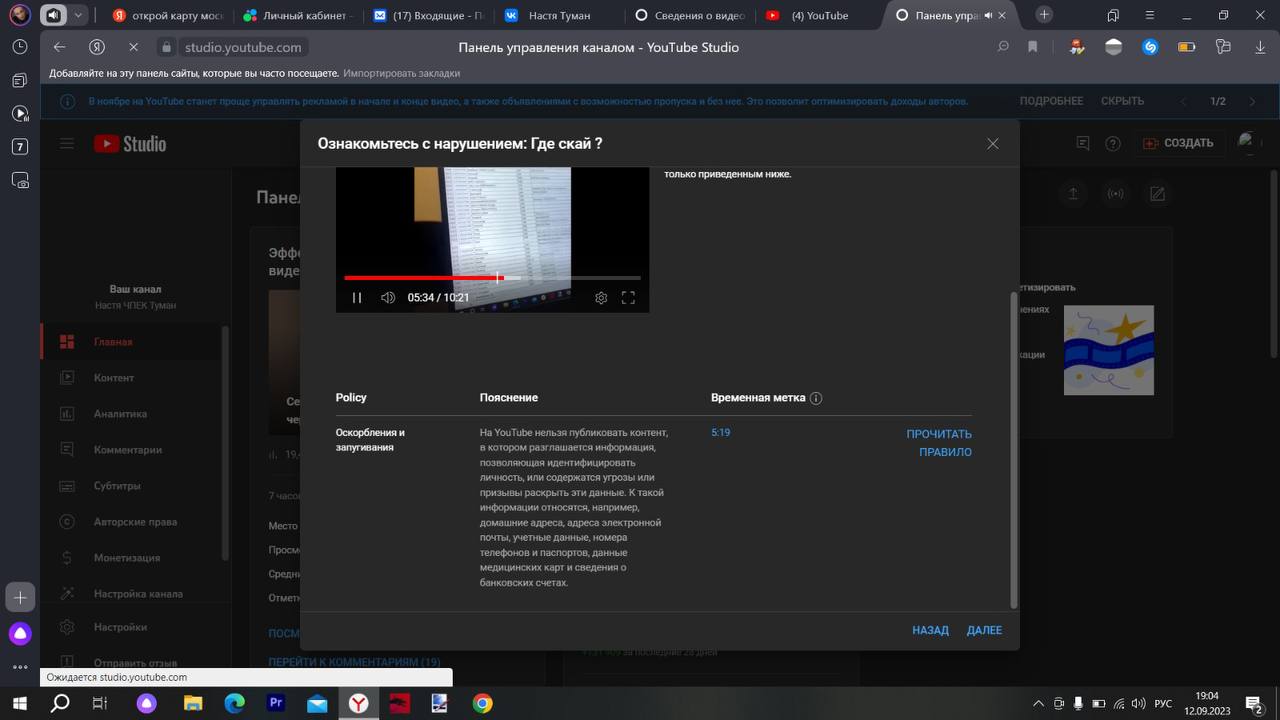Image resolution: width=1280 pixels, height=720 pixels.
Task: Go to next banner notification arrow
Action: point(1252,101)
